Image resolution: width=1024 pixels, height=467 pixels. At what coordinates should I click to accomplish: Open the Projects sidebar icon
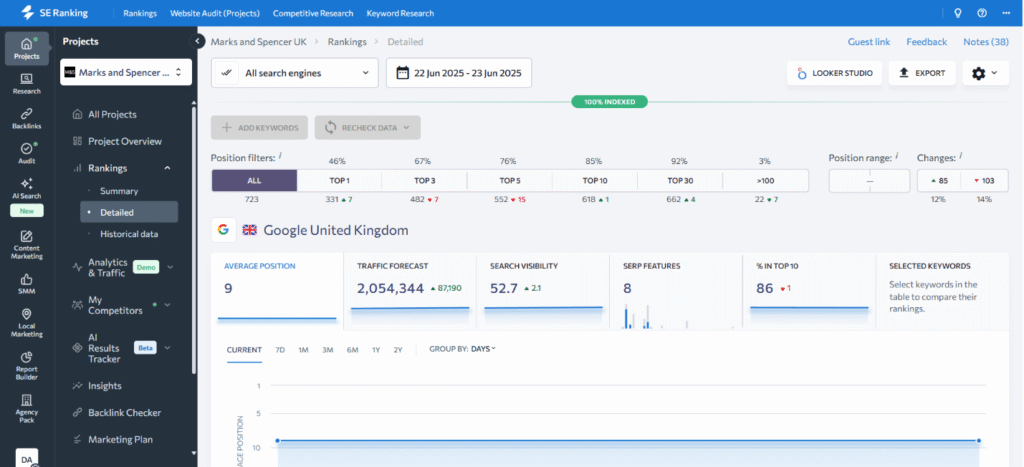click(x=27, y=48)
